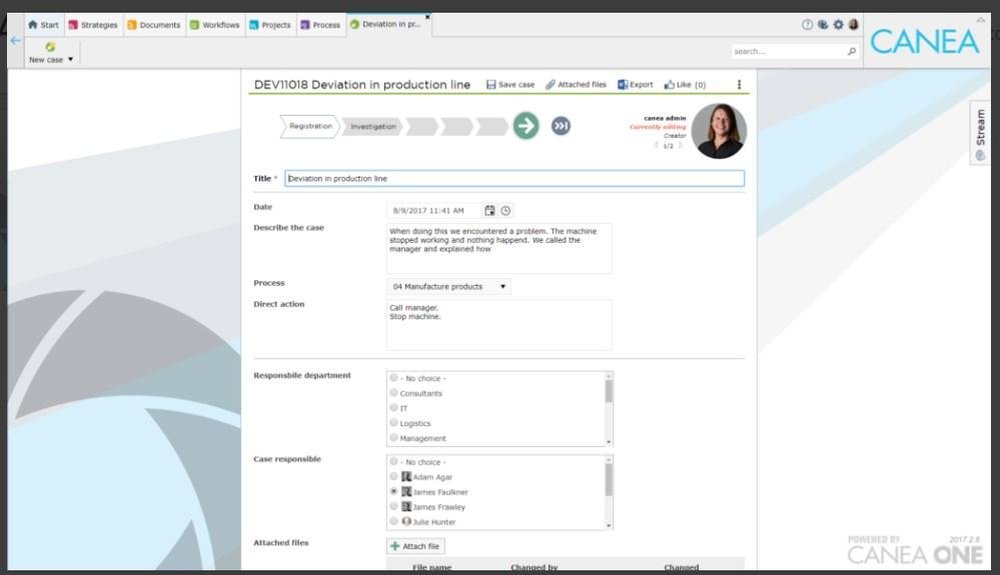Click department list scroll-down arrow

(x=608, y=442)
